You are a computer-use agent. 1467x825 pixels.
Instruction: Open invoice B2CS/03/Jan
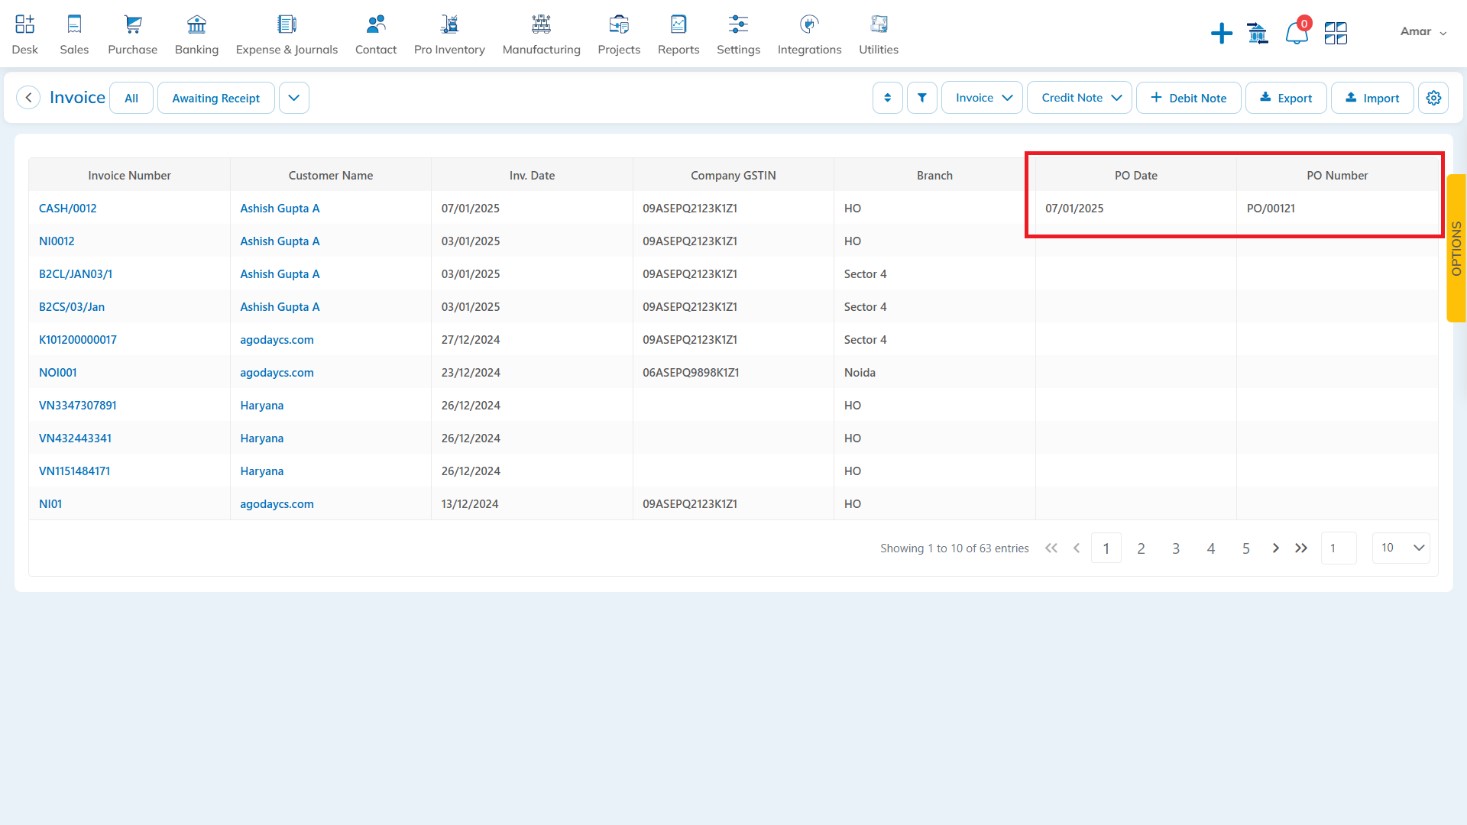tap(72, 307)
